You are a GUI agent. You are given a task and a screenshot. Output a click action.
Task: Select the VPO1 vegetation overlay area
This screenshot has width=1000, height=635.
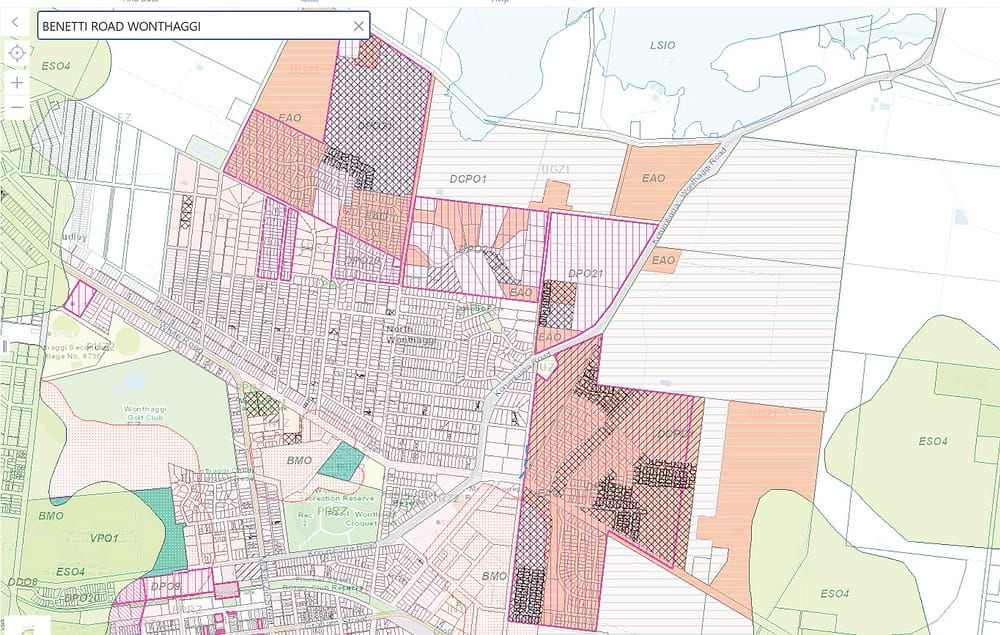[104, 537]
